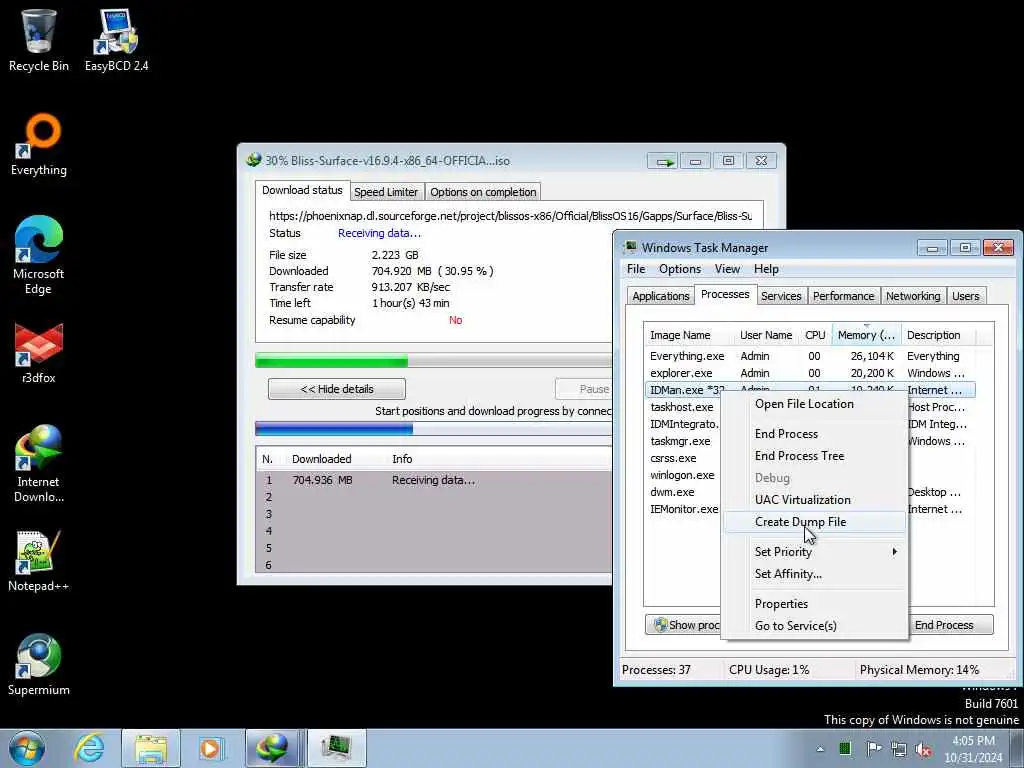Screen dimensions: 1024x768
Task: Open the Action Center flag icon
Action: click(x=873, y=748)
